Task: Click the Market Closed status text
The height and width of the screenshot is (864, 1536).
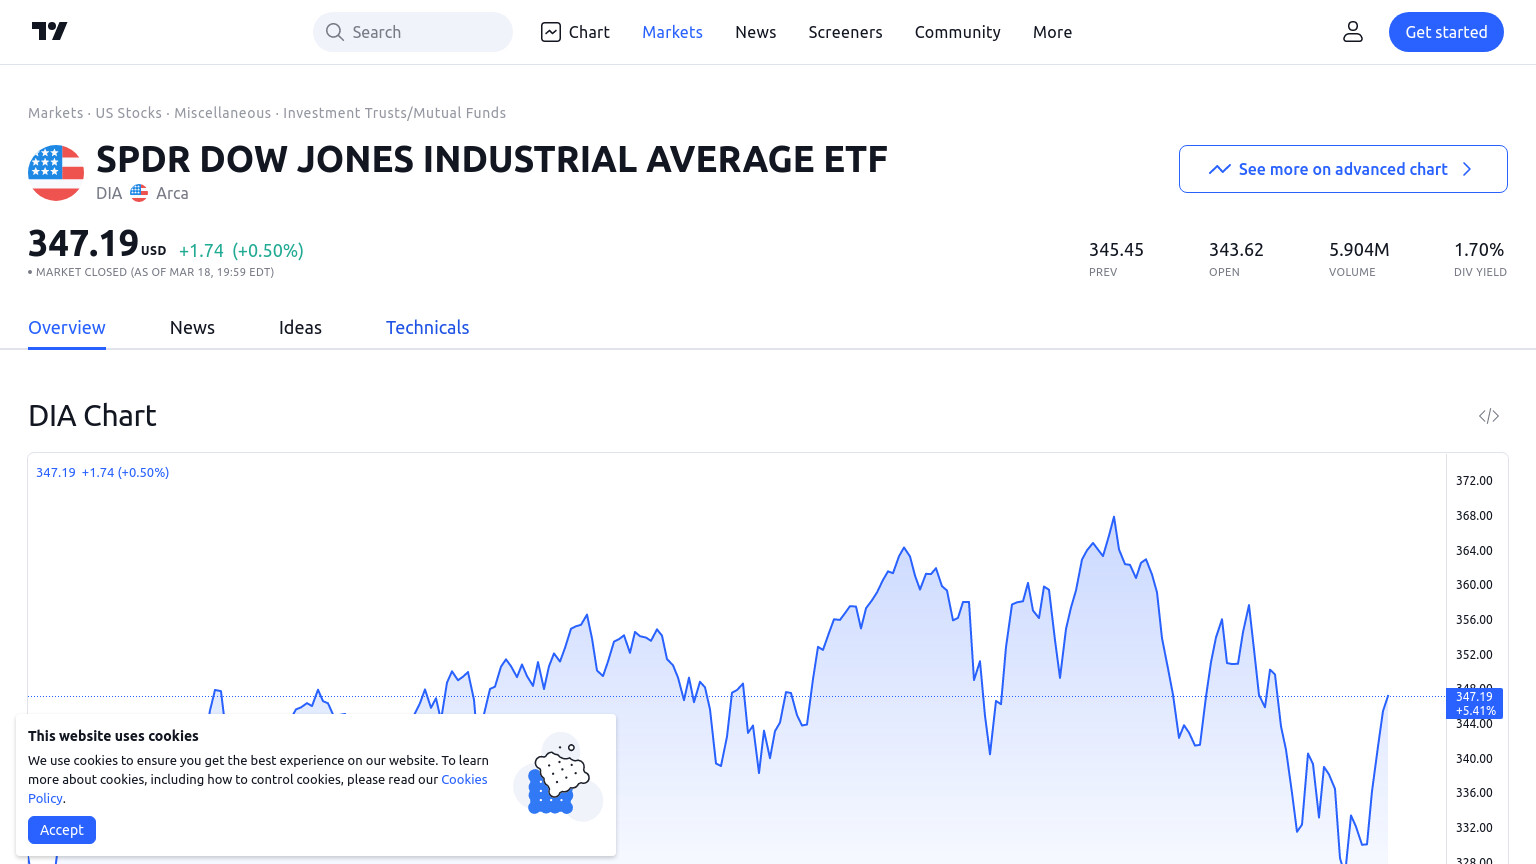Action: tap(154, 272)
